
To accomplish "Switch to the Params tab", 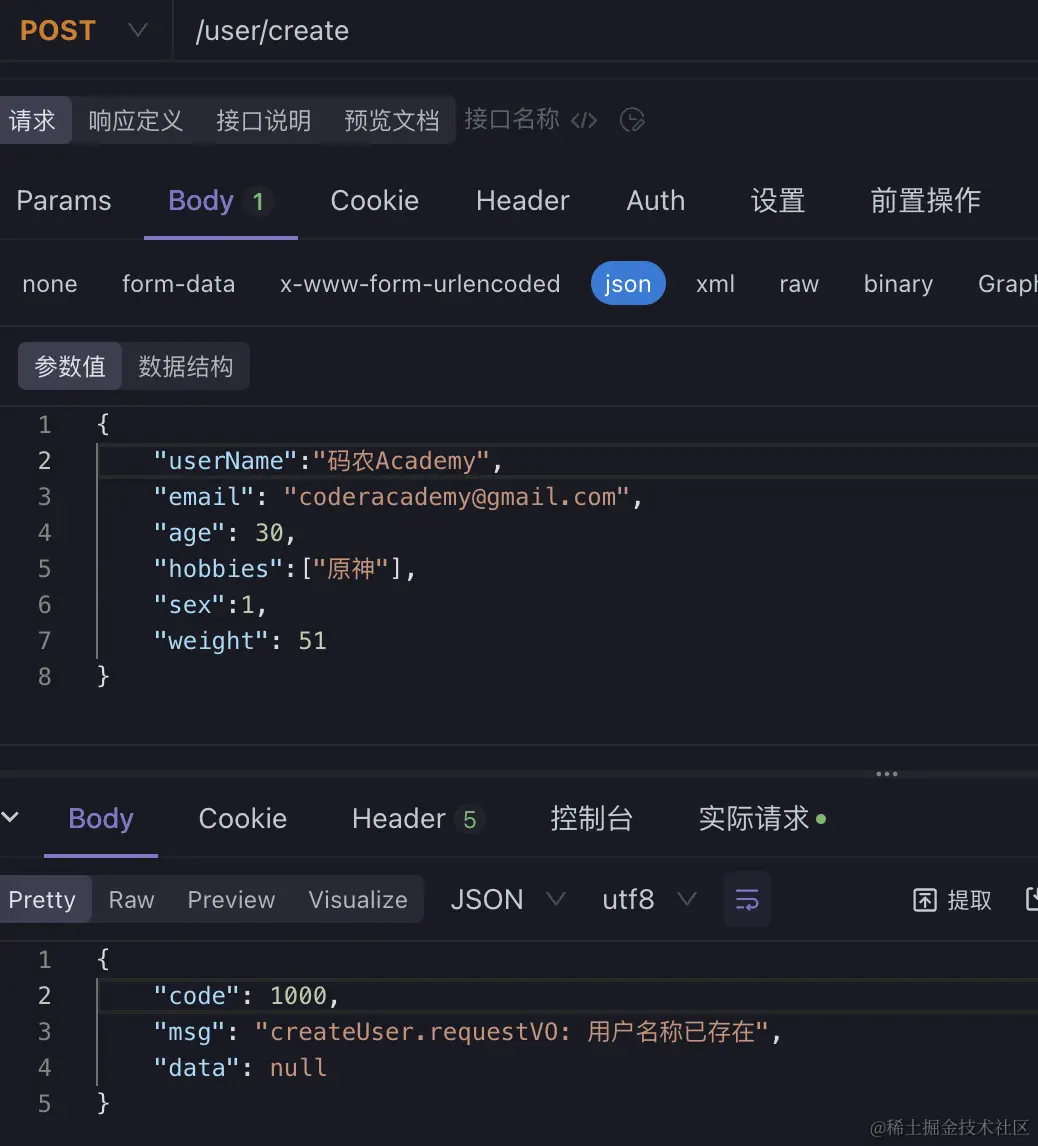I will (x=64, y=200).
